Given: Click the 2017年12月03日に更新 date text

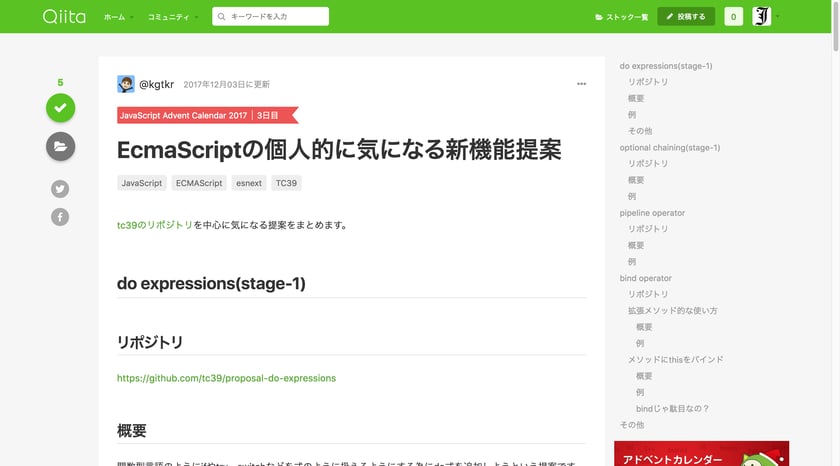Looking at the screenshot, I should pyautogui.click(x=227, y=85).
